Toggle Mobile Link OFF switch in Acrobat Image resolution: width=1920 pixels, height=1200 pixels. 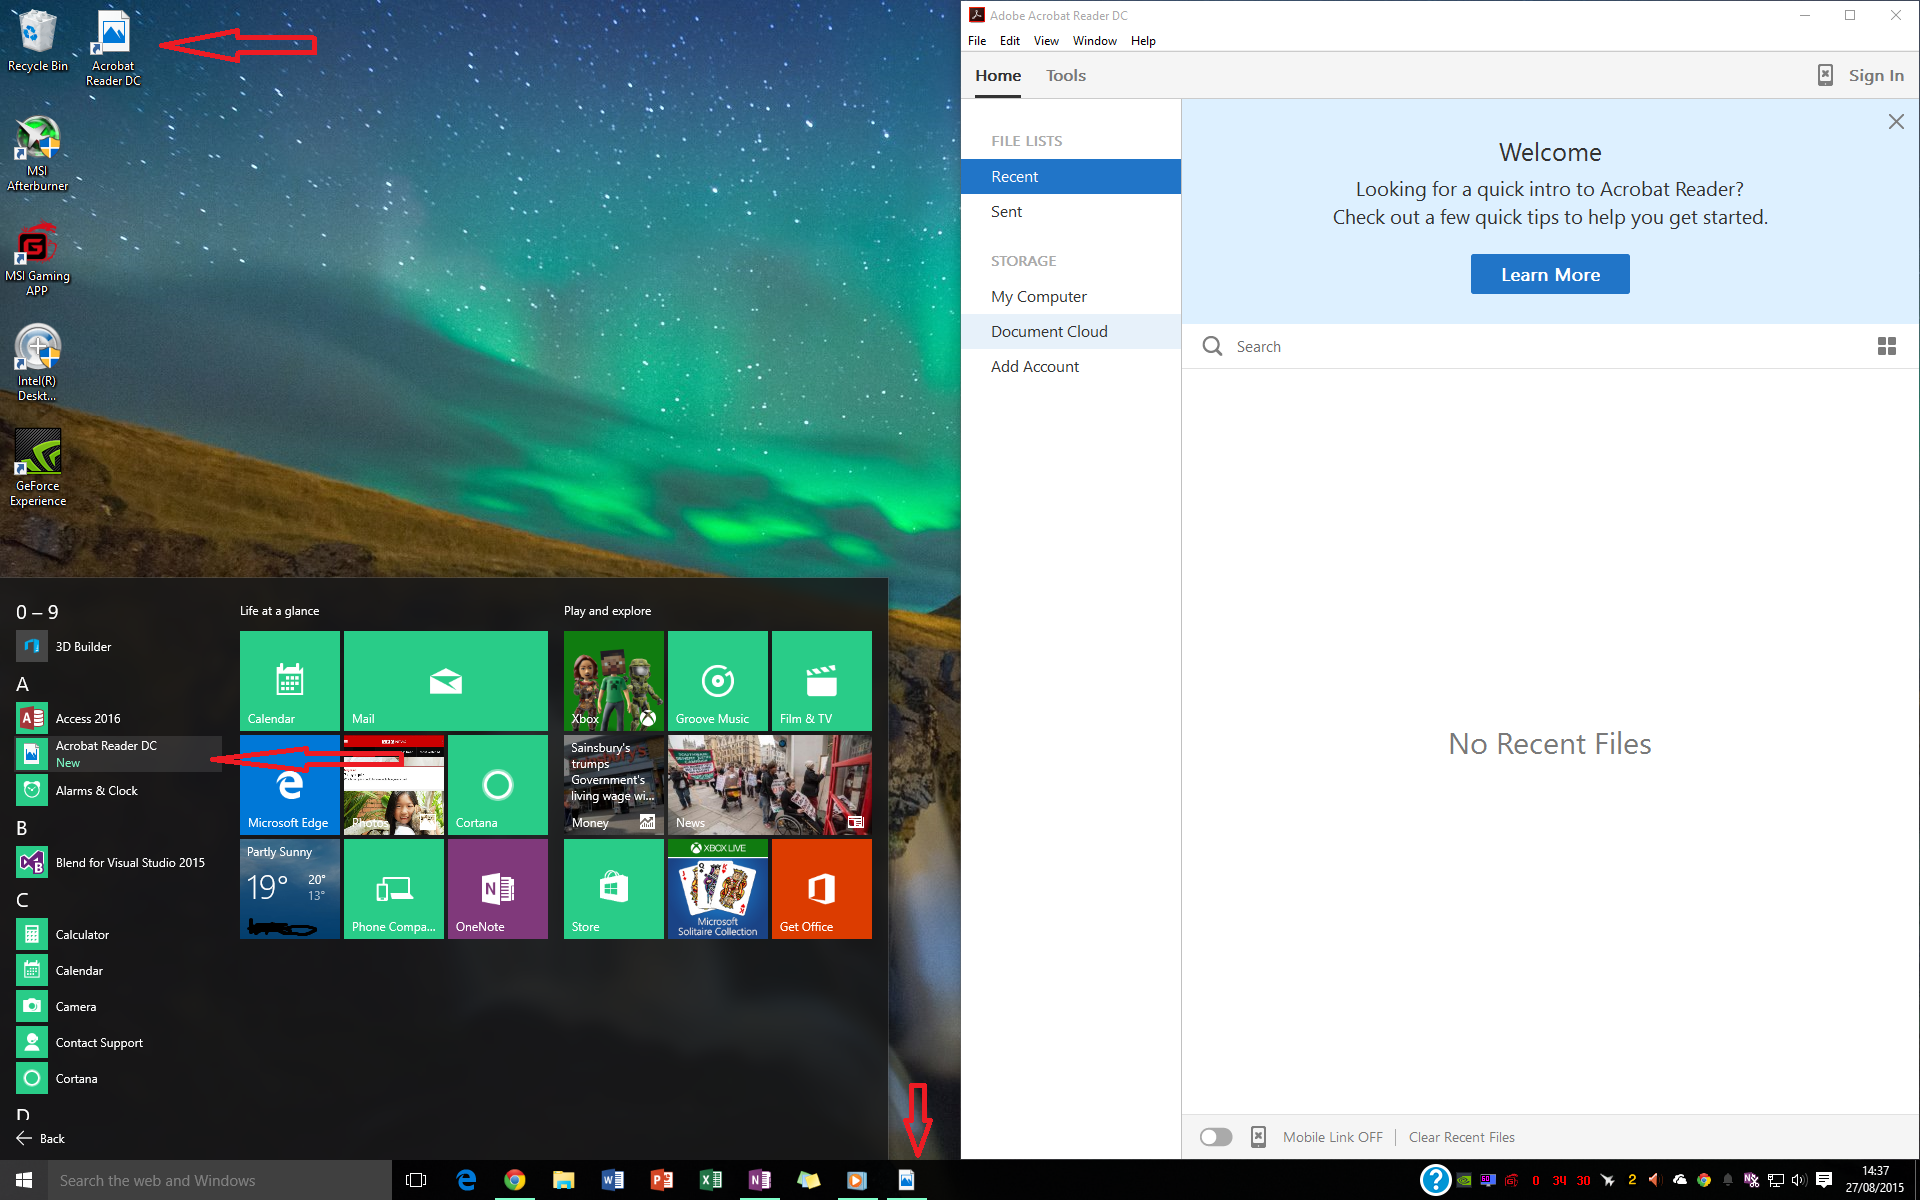tap(1214, 1136)
